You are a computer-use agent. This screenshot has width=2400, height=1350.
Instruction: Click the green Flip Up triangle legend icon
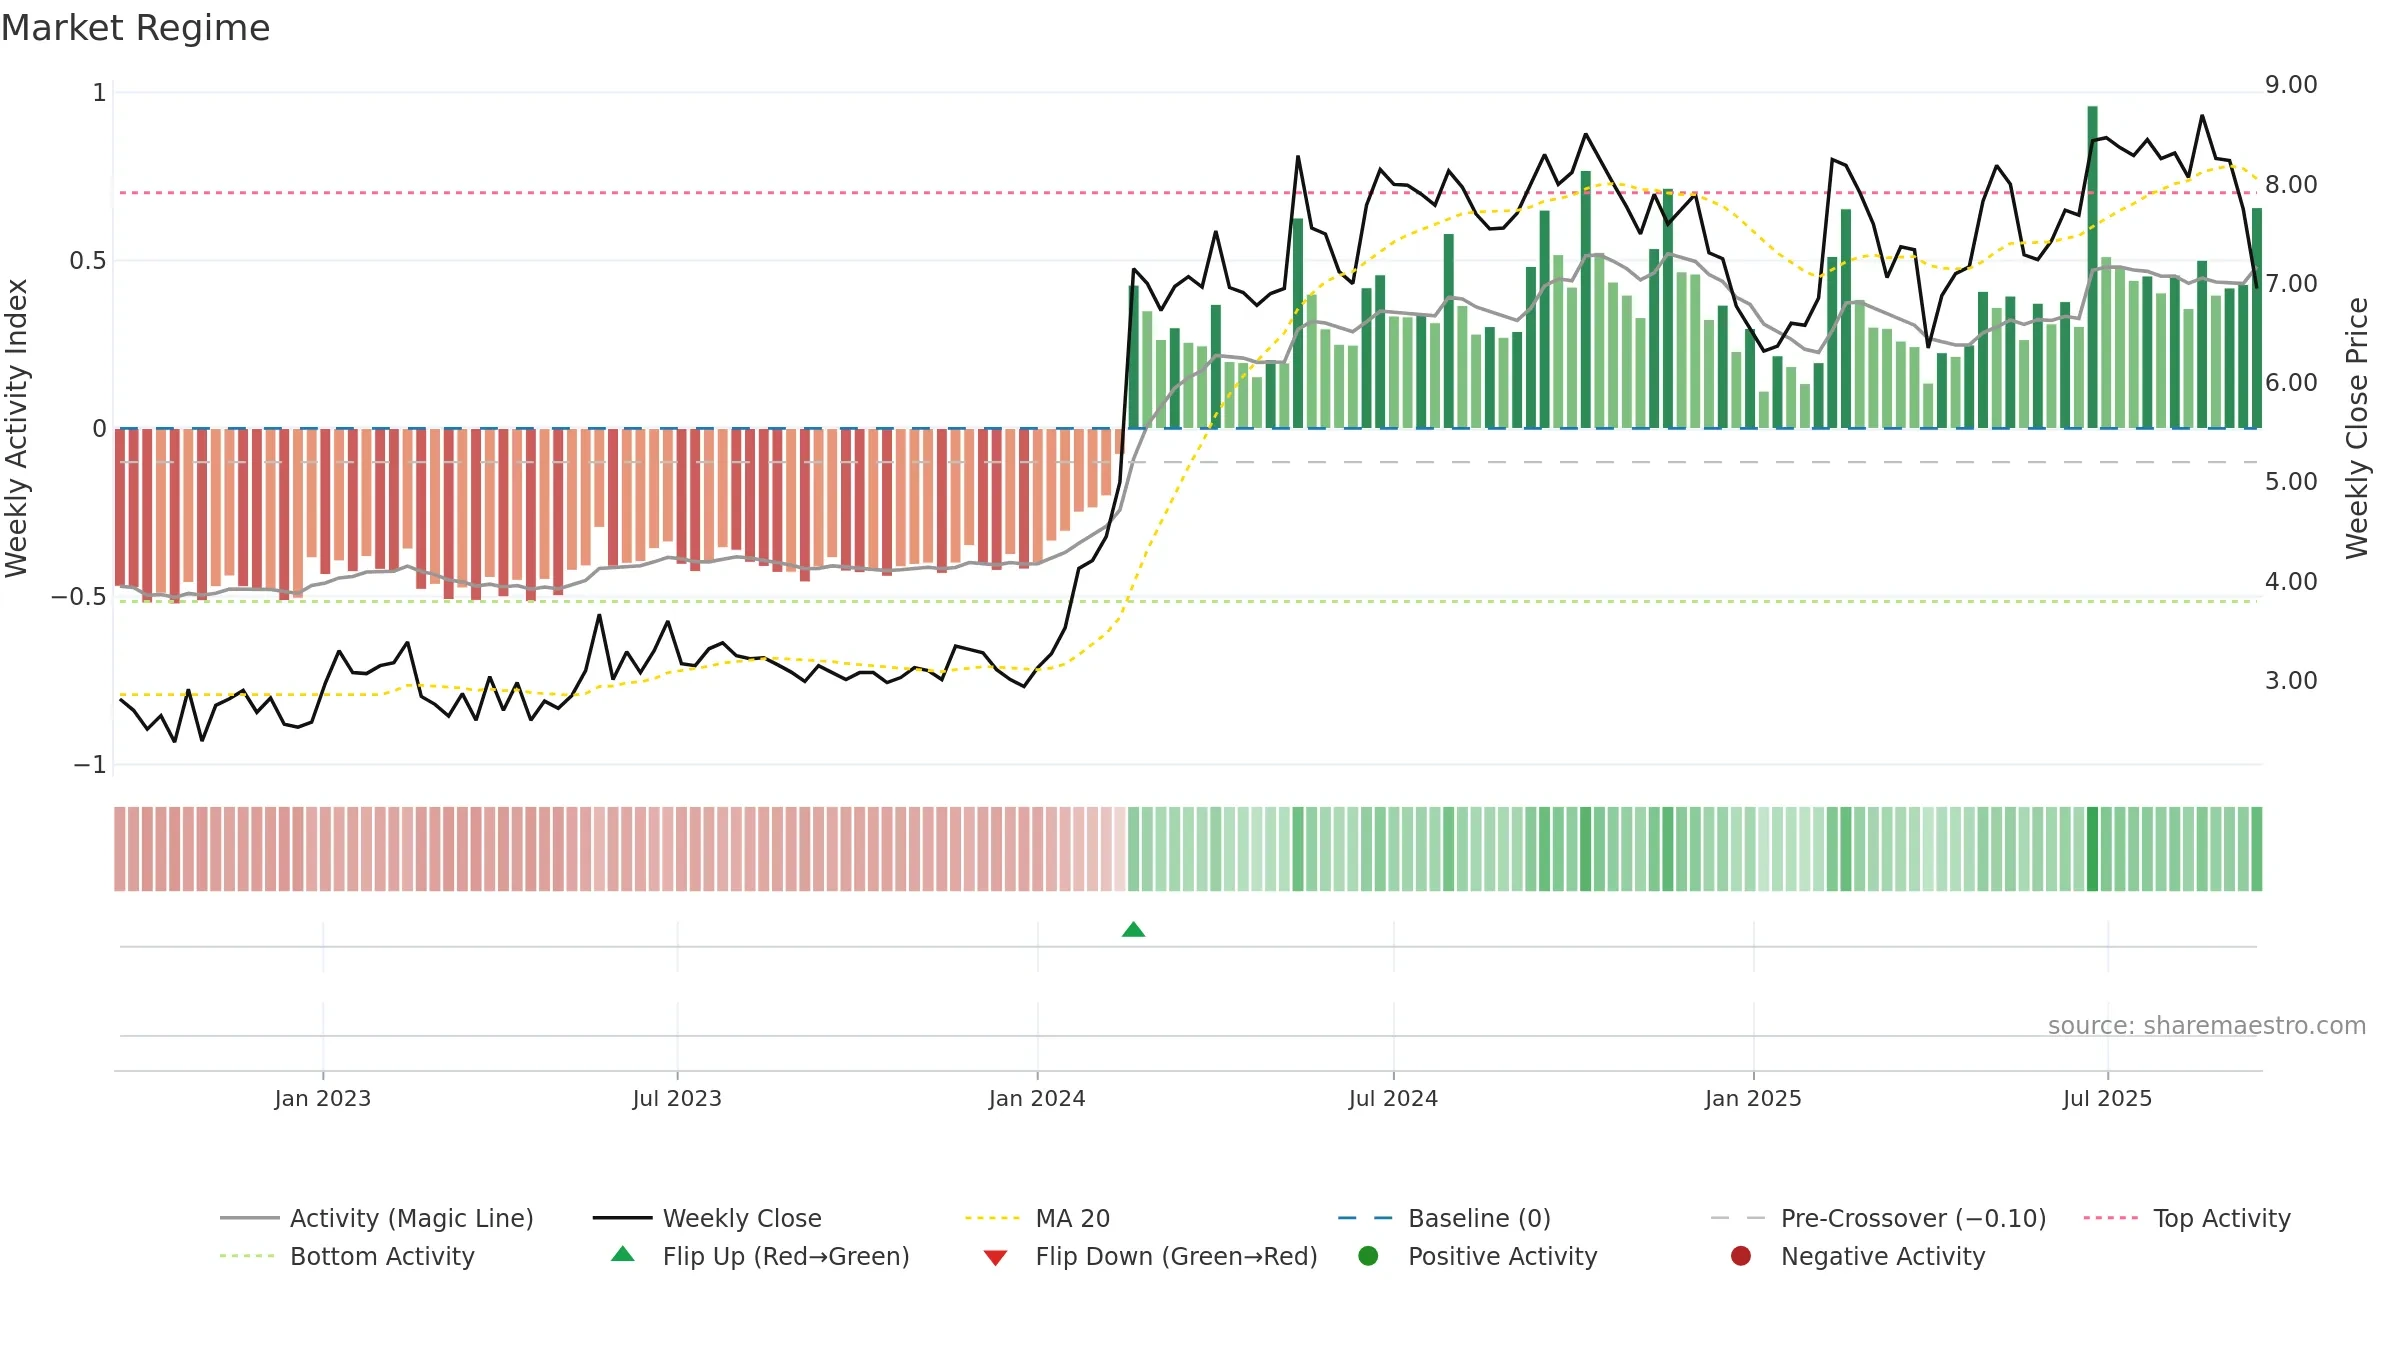click(623, 1254)
